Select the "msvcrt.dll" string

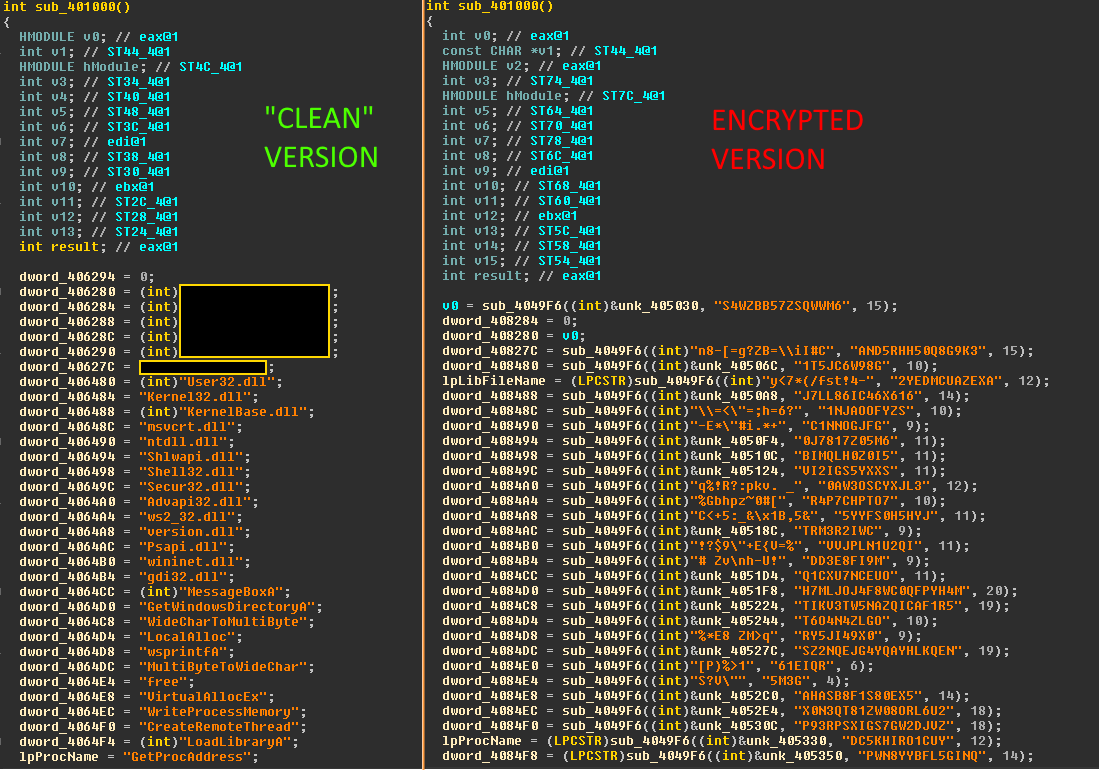coord(187,427)
